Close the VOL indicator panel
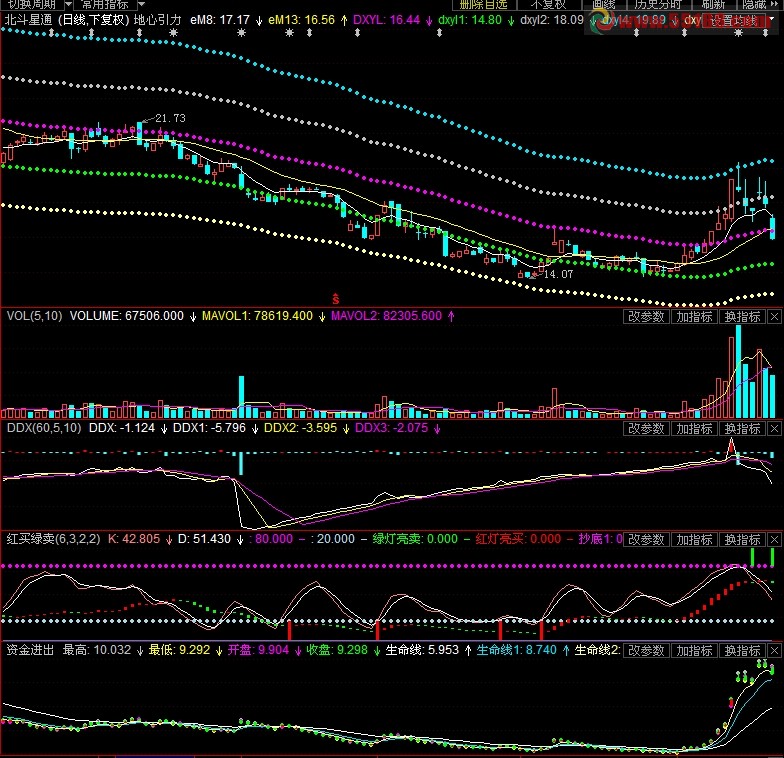 (x=774, y=316)
